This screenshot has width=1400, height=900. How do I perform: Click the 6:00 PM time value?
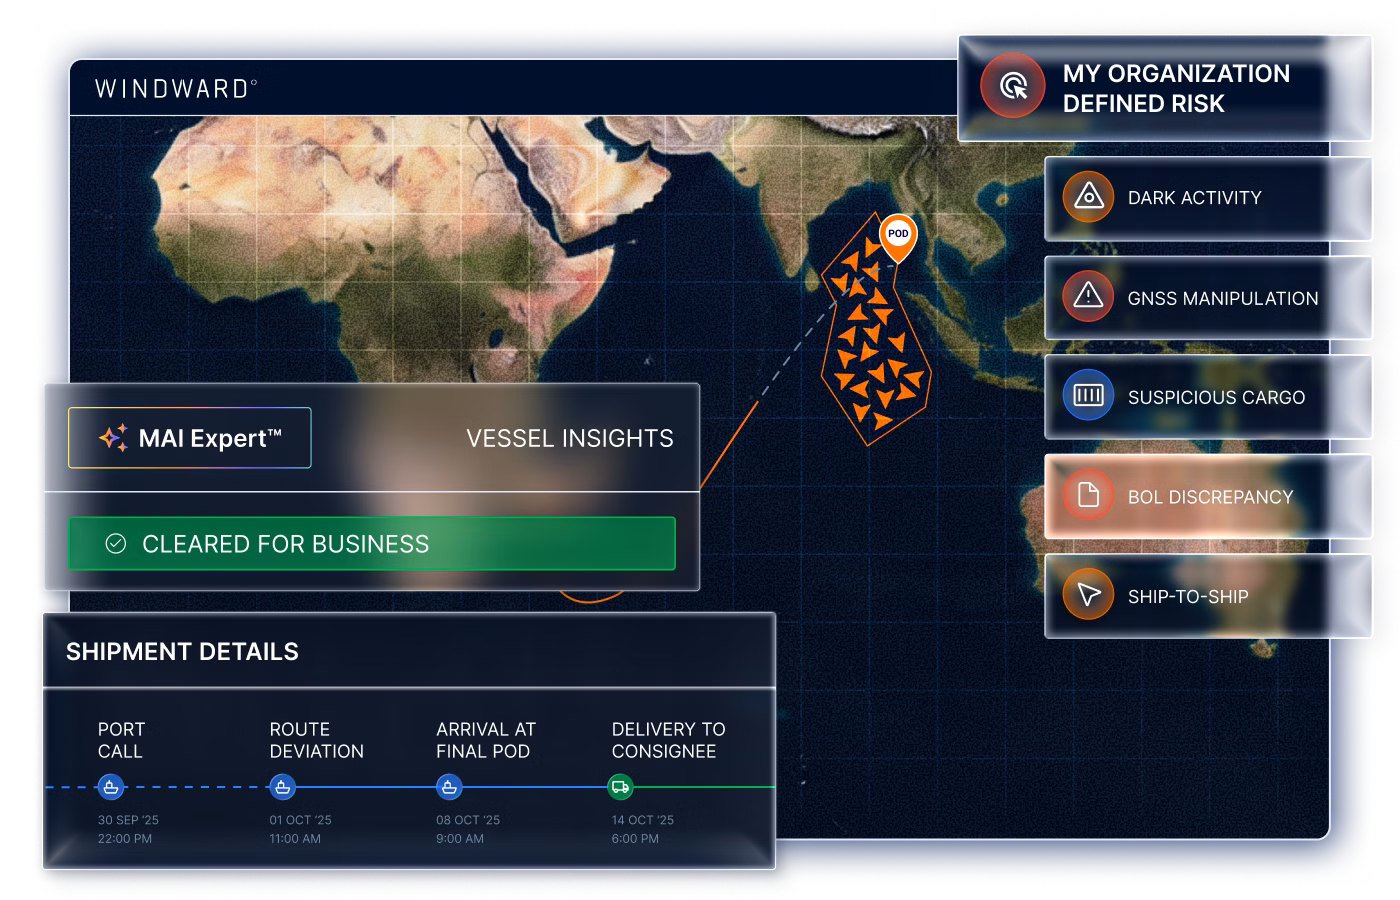(x=635, y=839)
